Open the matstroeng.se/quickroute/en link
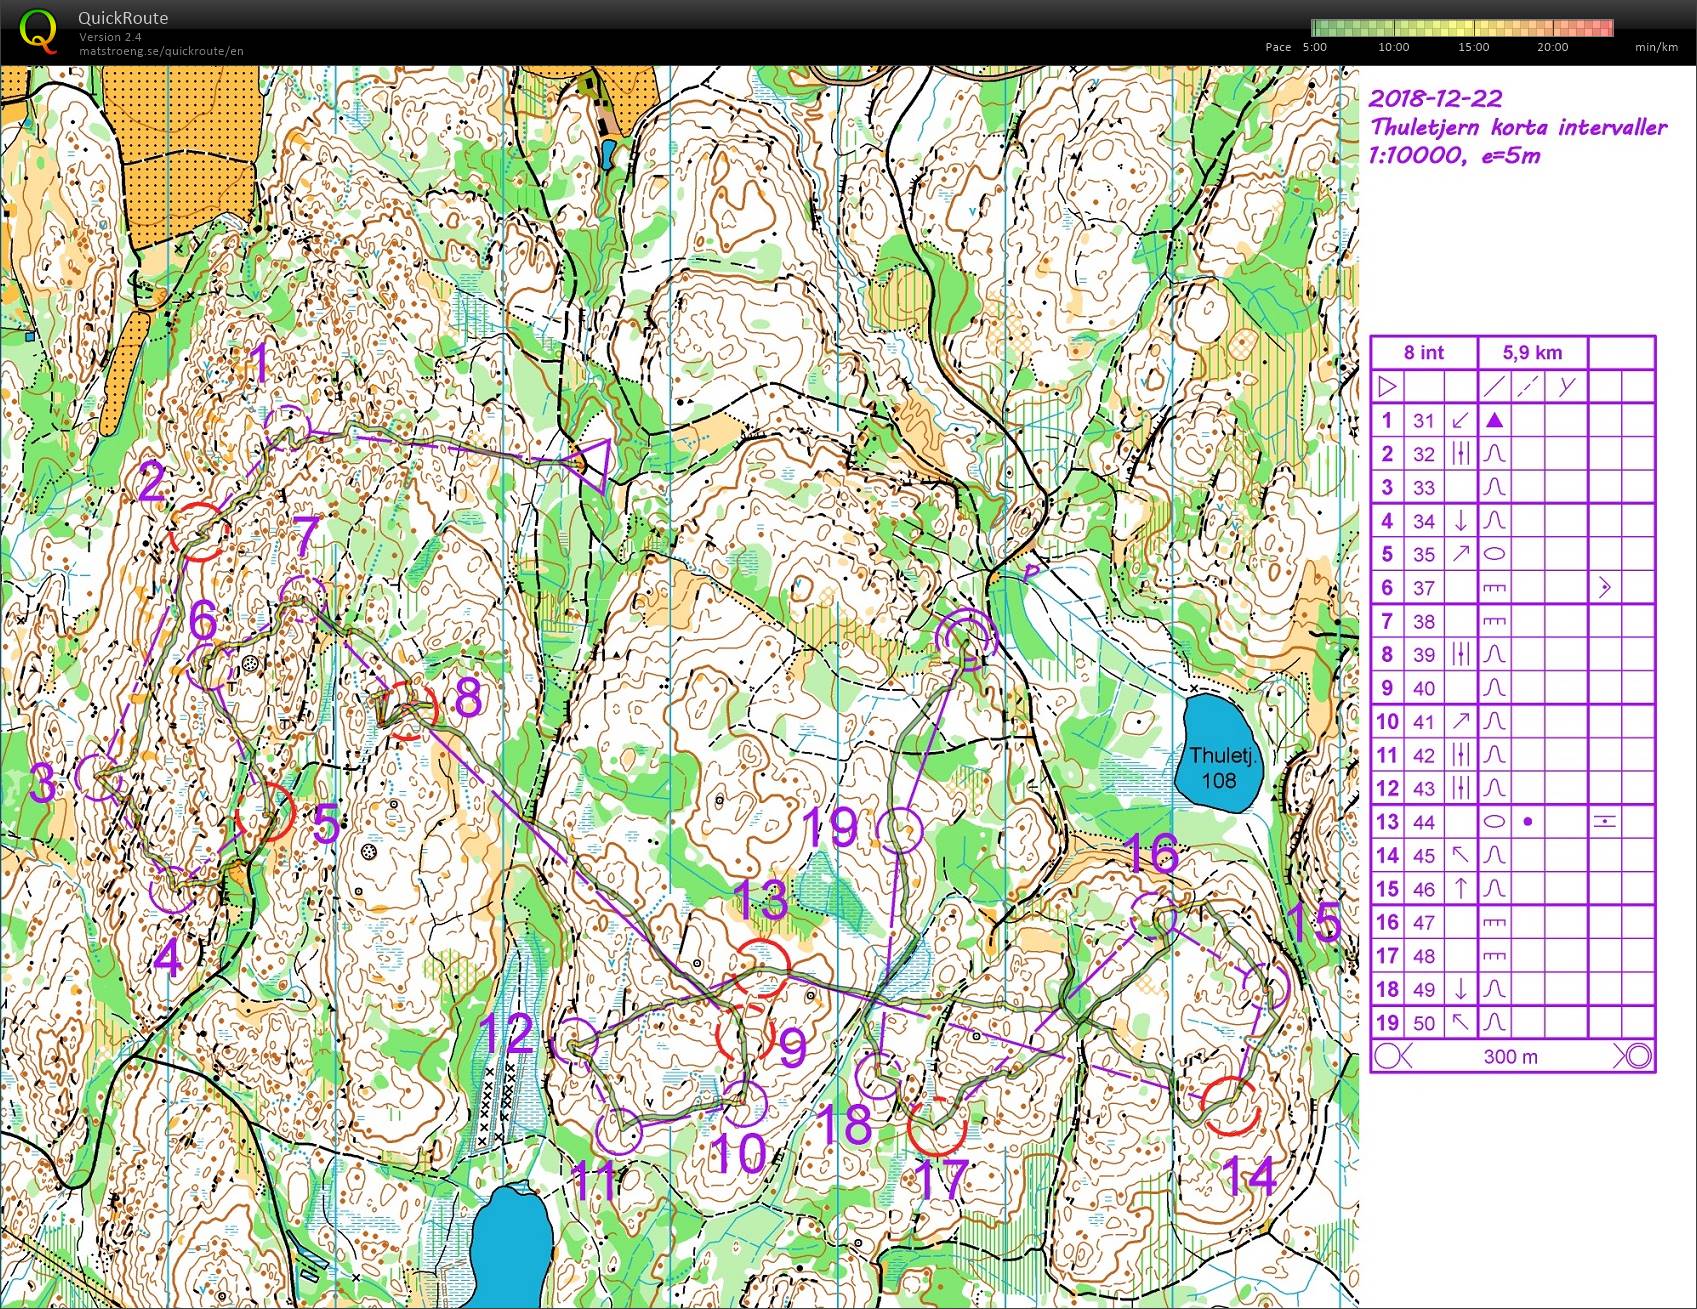Screen dimensions: 1697x1309 161,51
